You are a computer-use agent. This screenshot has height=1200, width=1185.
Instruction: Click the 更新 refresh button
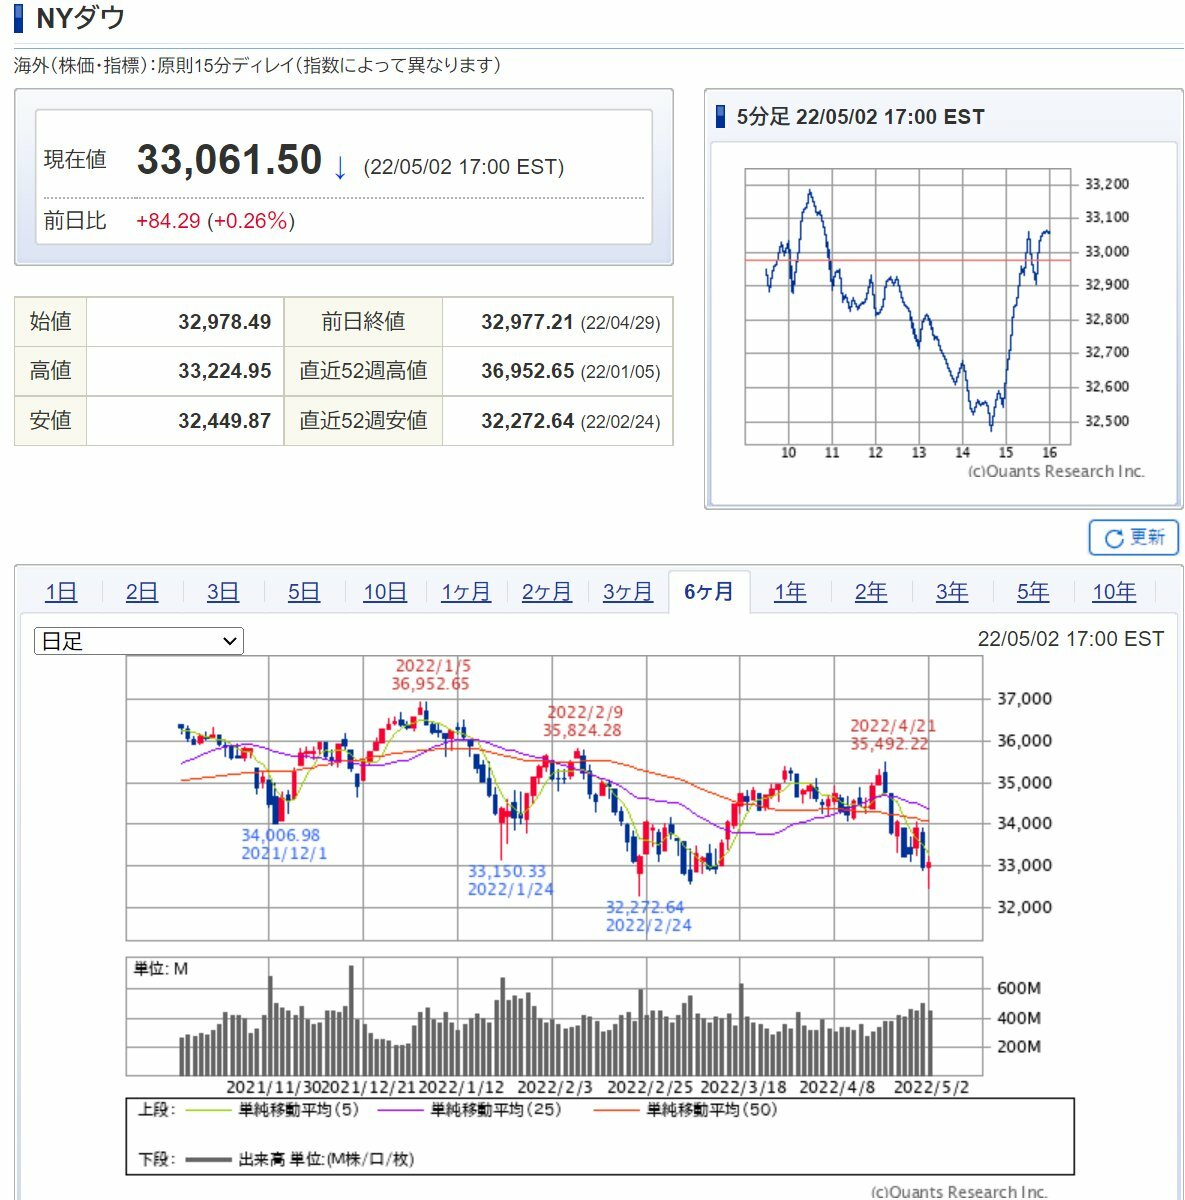coord(1133,538)
